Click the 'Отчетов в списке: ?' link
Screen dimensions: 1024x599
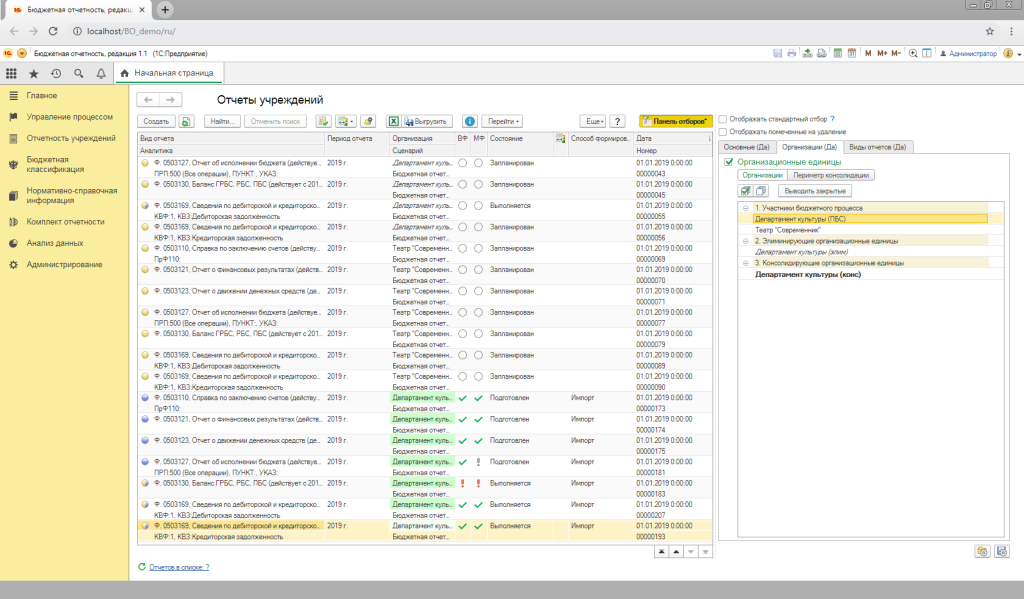pos(179,567)
